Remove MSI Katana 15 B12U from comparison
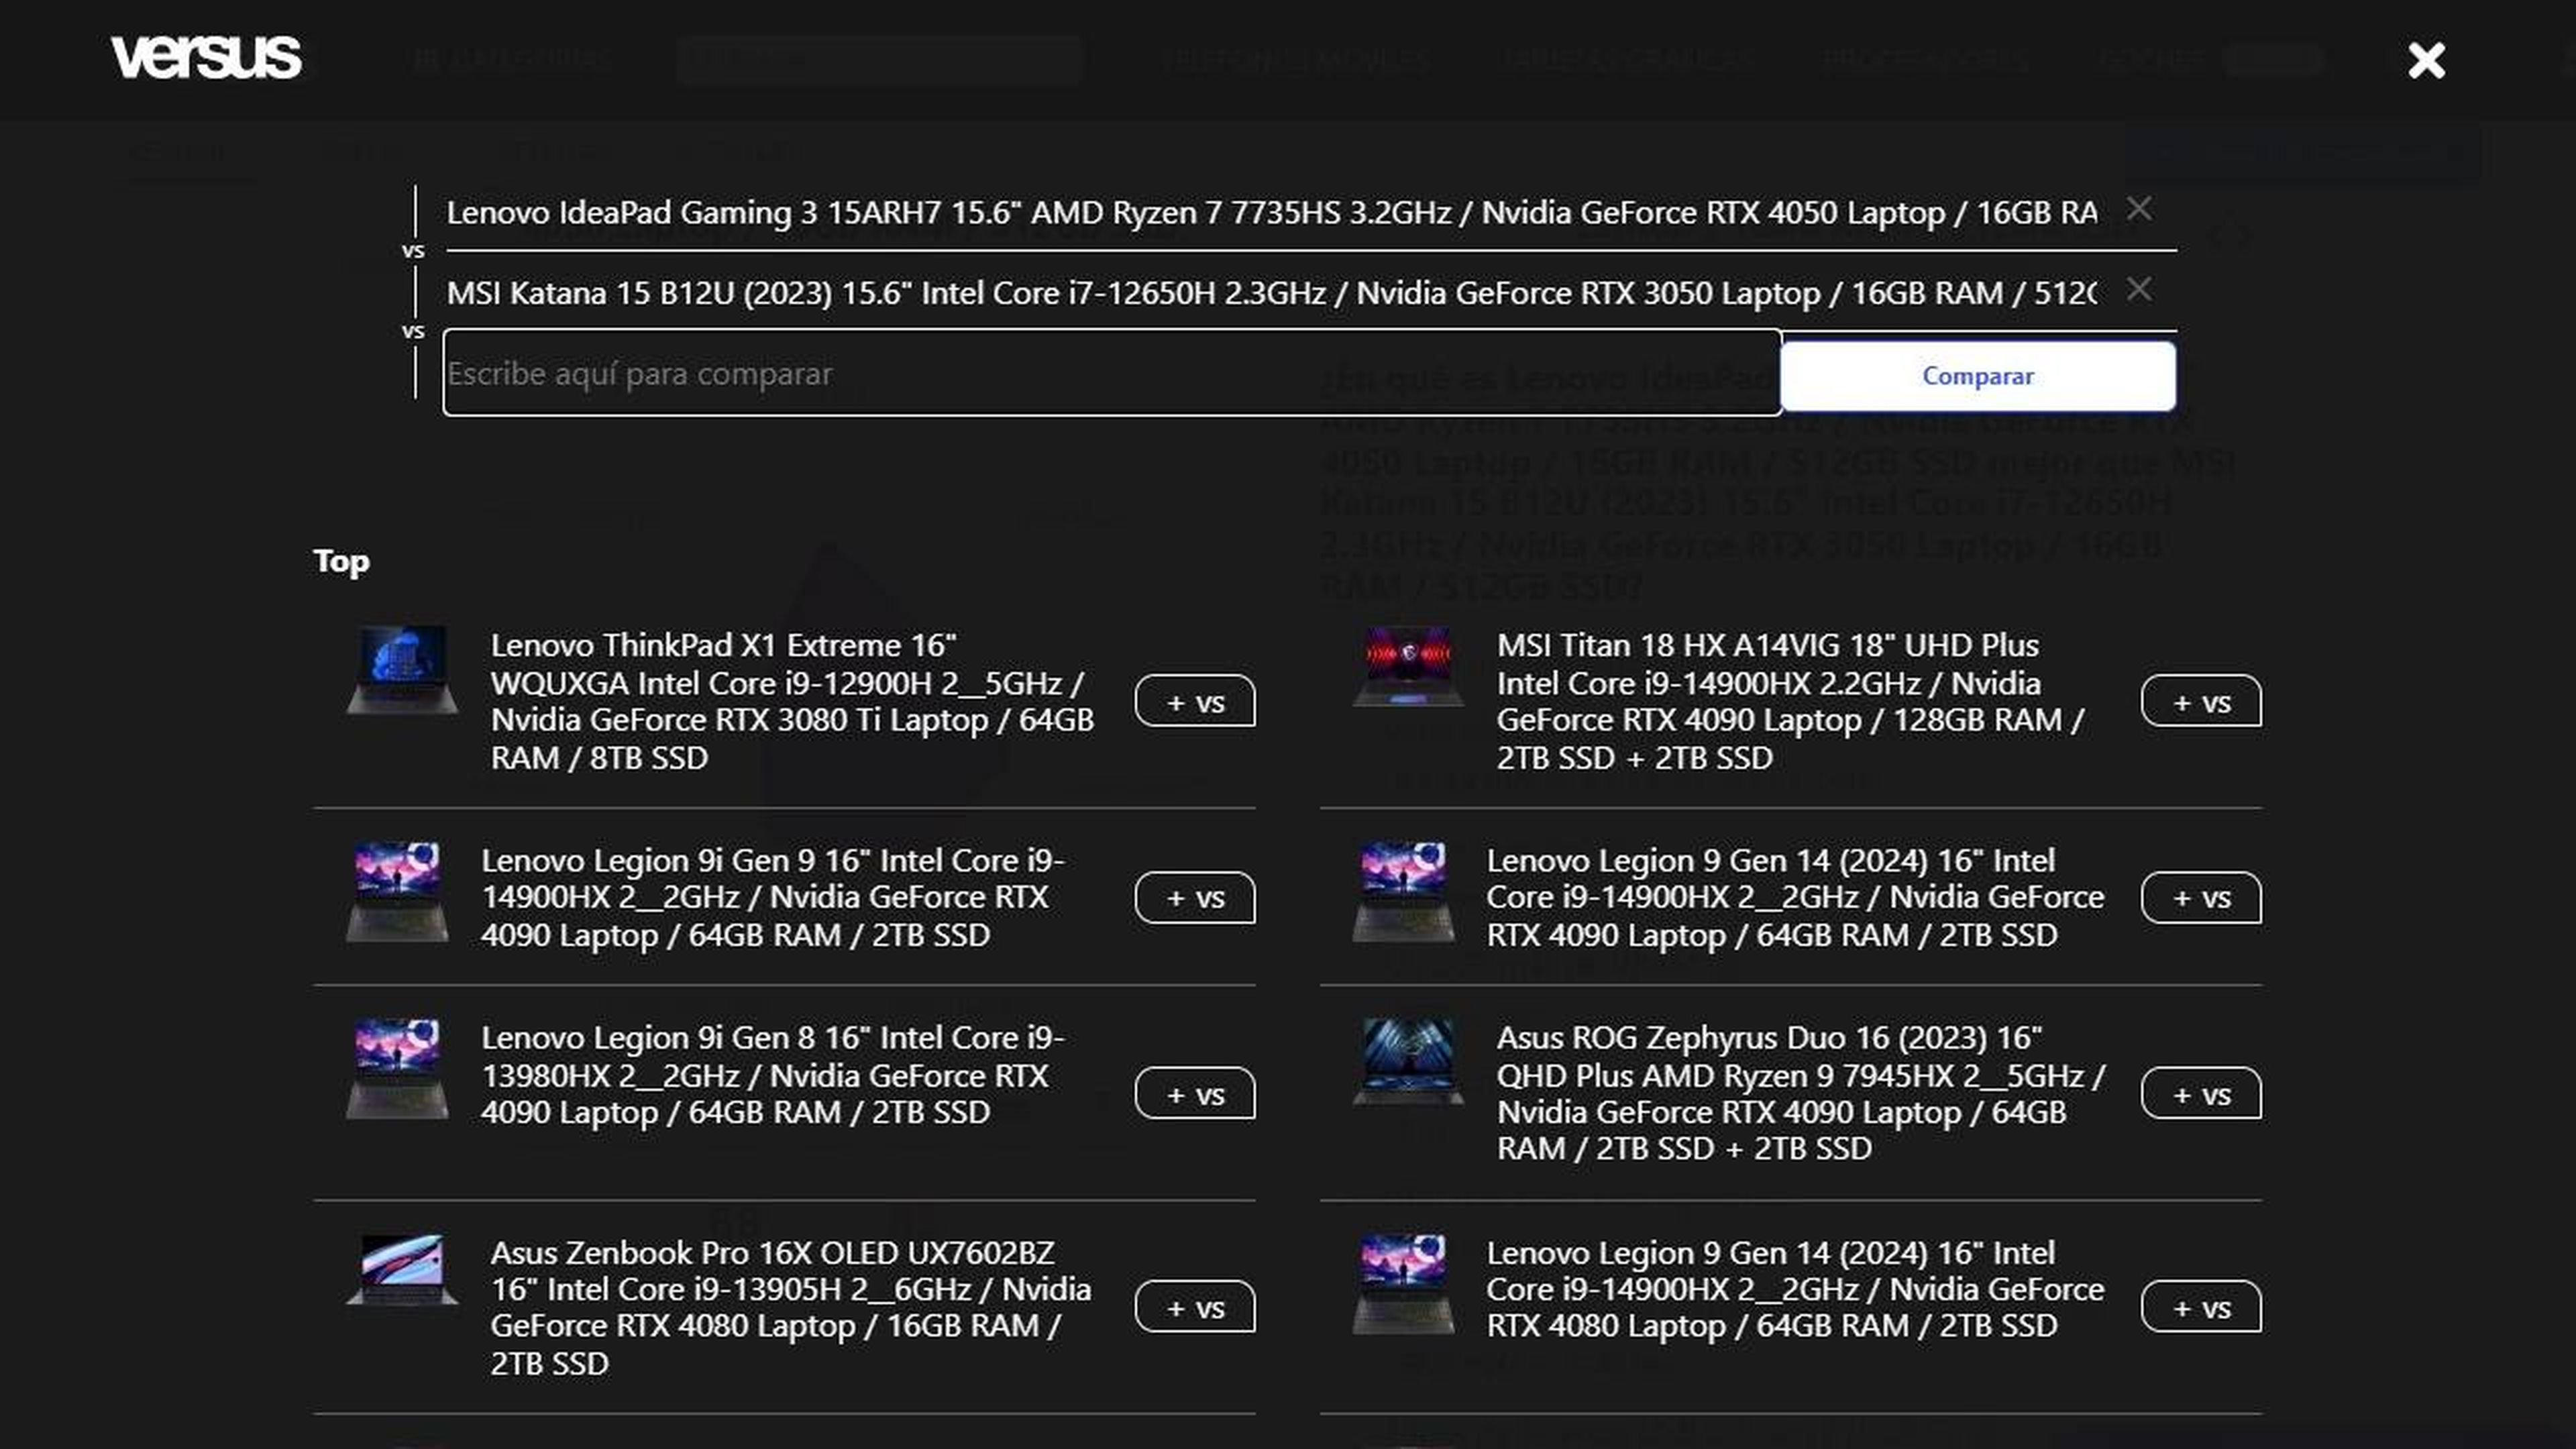The height and width of the screenshot is (1449, 2576). pyautogui.click(x=2139, y=289)
